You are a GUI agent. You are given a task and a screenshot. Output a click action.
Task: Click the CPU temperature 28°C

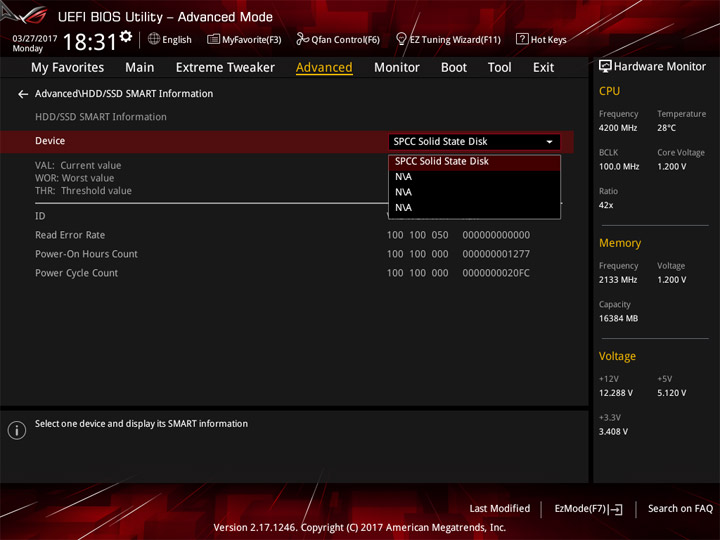point(666,128)
